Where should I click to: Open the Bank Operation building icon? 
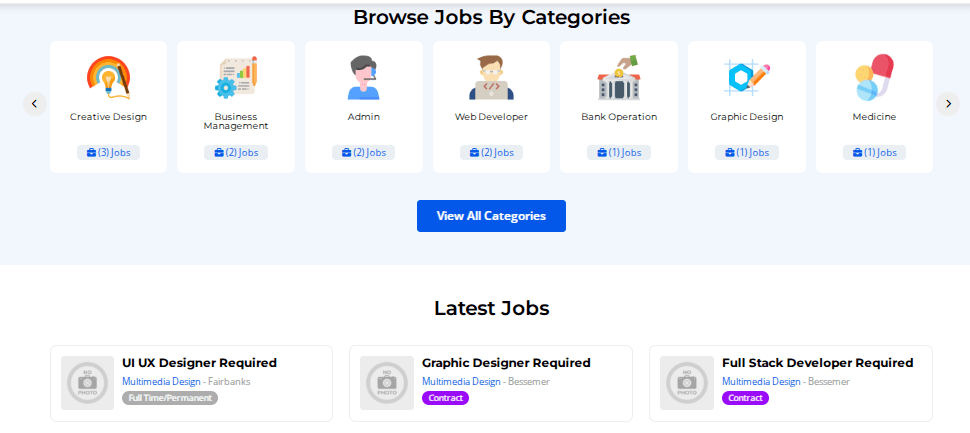619,77
